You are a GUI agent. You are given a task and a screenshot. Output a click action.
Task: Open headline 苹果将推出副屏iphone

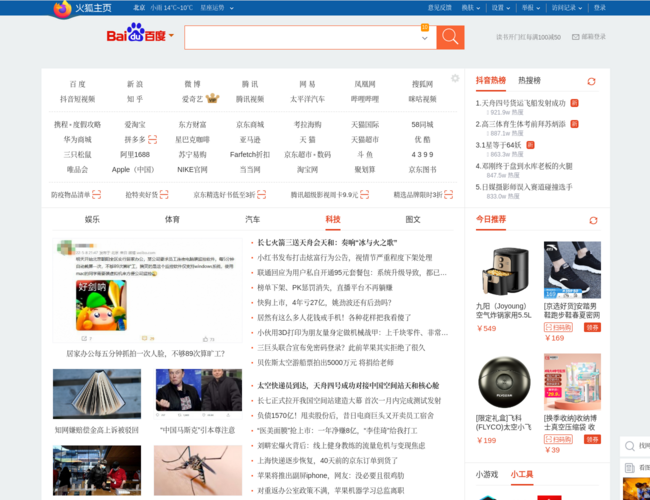click(x=331, y=476)
